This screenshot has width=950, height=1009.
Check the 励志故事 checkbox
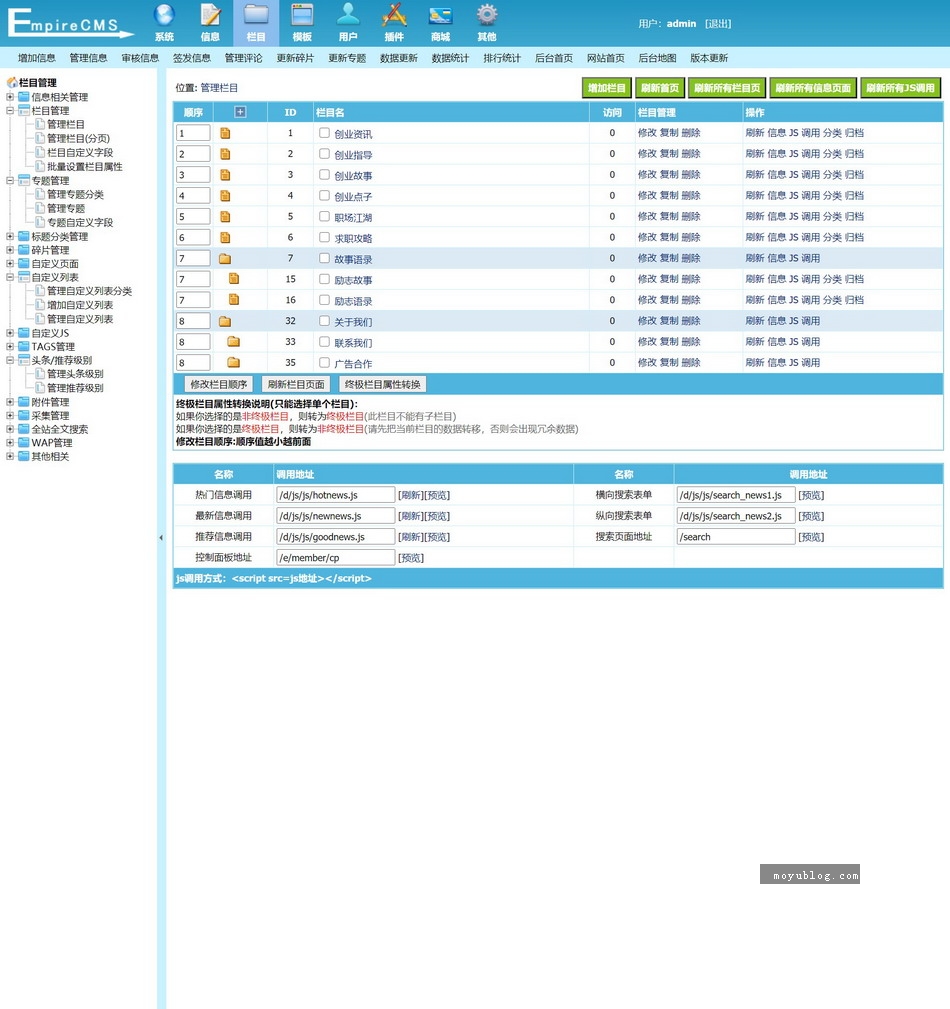click(324, 279)
